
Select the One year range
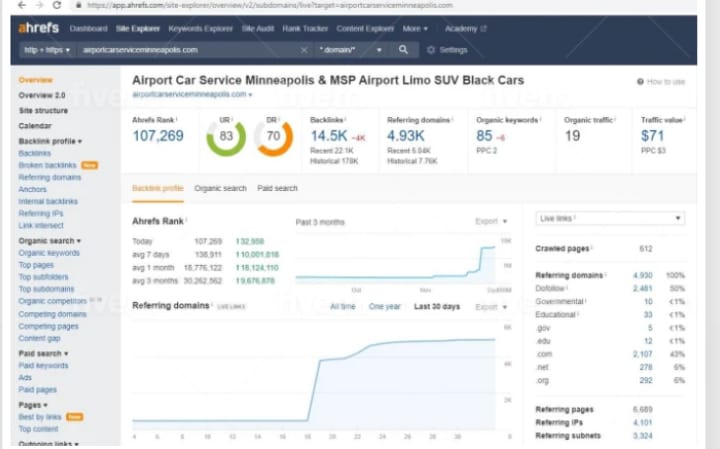[x=385, y=306]
